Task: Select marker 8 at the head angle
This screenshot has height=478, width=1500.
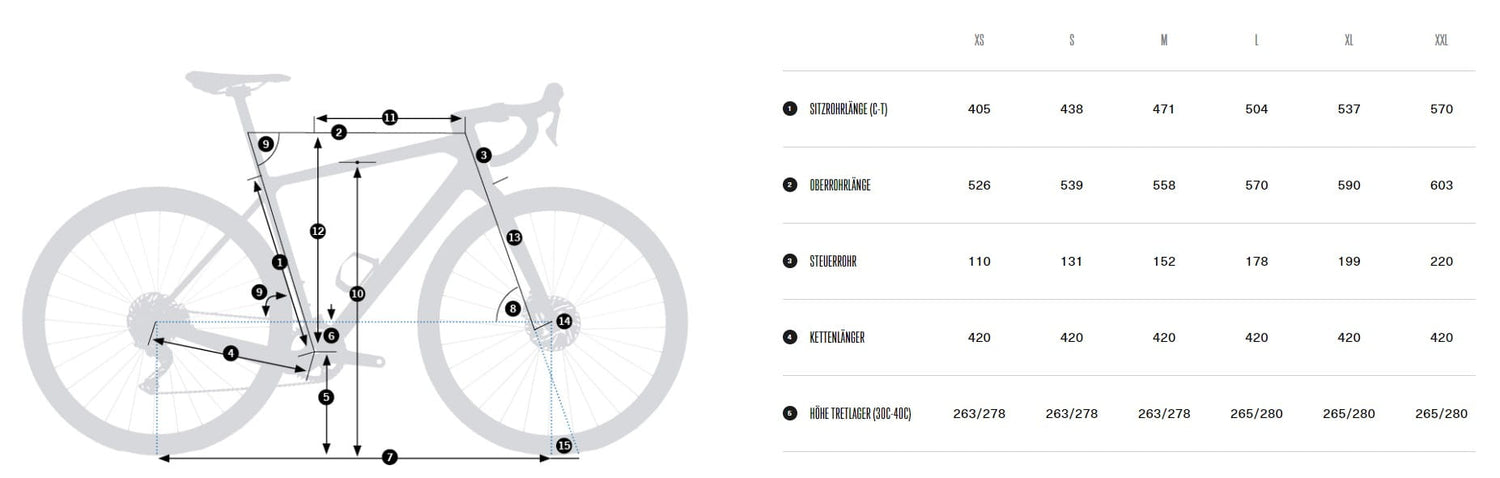Action: click(x=513, y=308)
